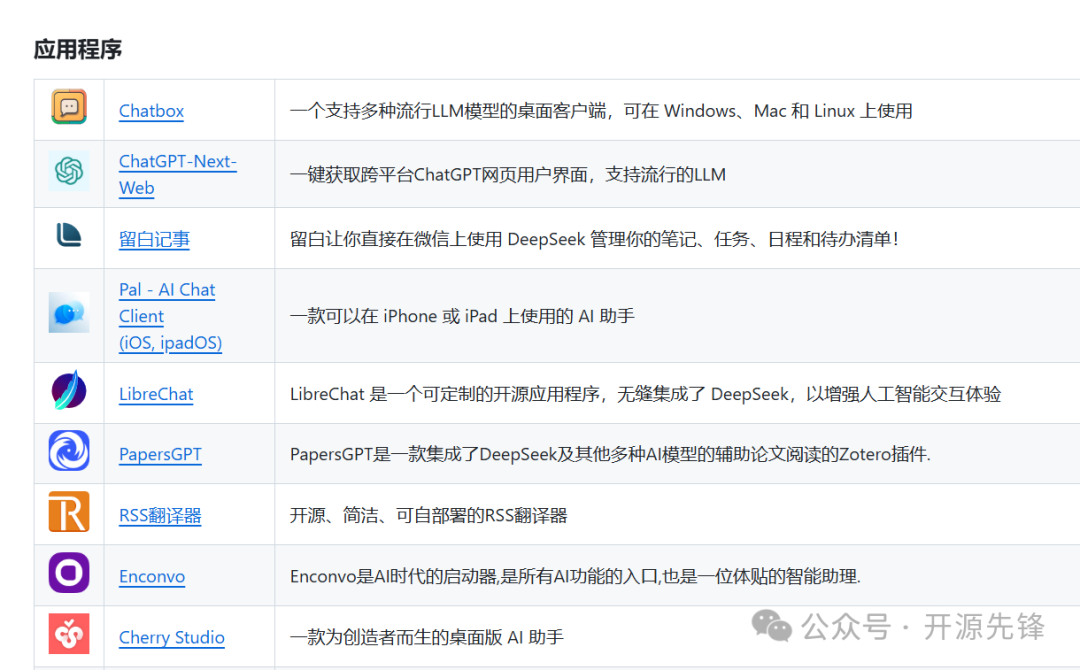The image size is (1080, 670).
Task: Click the text 一款为创造者而生的桌面版 AI 助手
Action: (x=426, y=638)
